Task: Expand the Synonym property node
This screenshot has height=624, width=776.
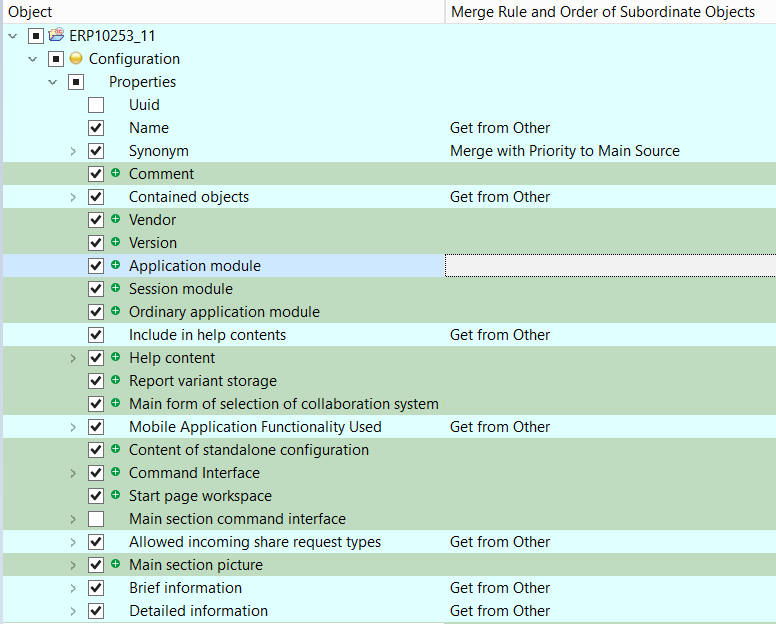Action: [x=73, y=151]
